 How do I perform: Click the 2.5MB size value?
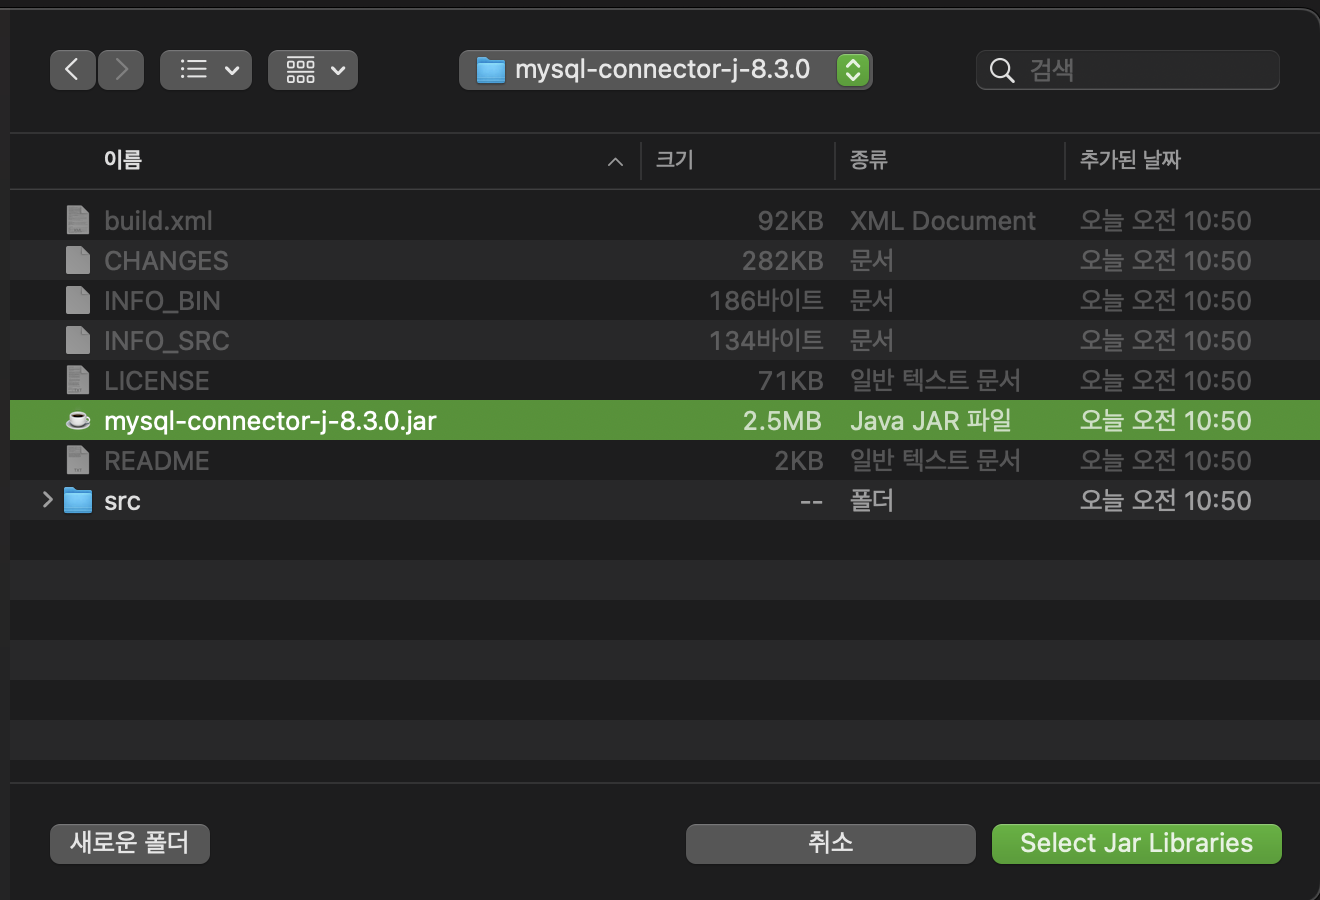(782, 420)
